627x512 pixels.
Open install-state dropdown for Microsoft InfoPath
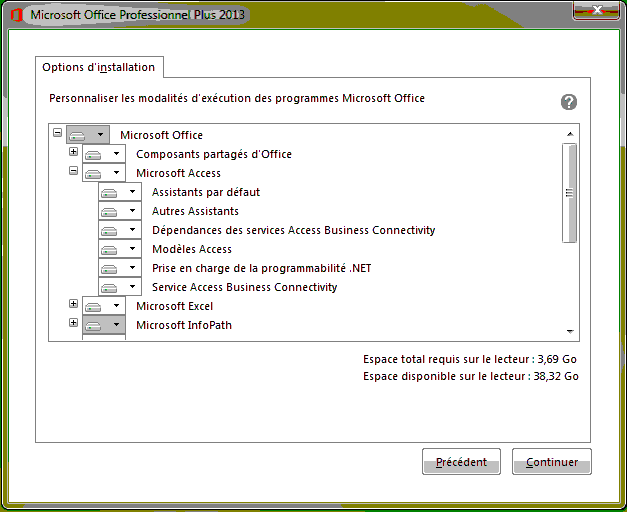(104, 325)
